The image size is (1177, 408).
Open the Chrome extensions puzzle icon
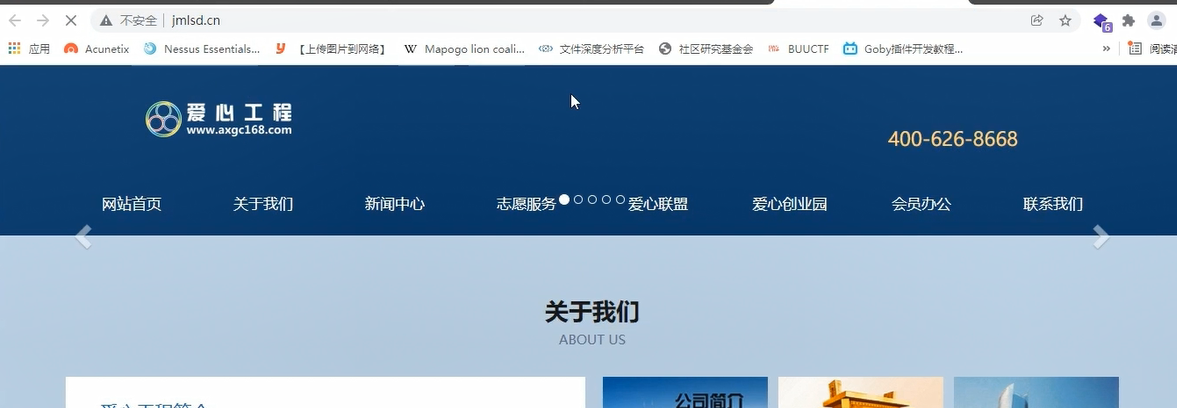tap(1128, 20)
